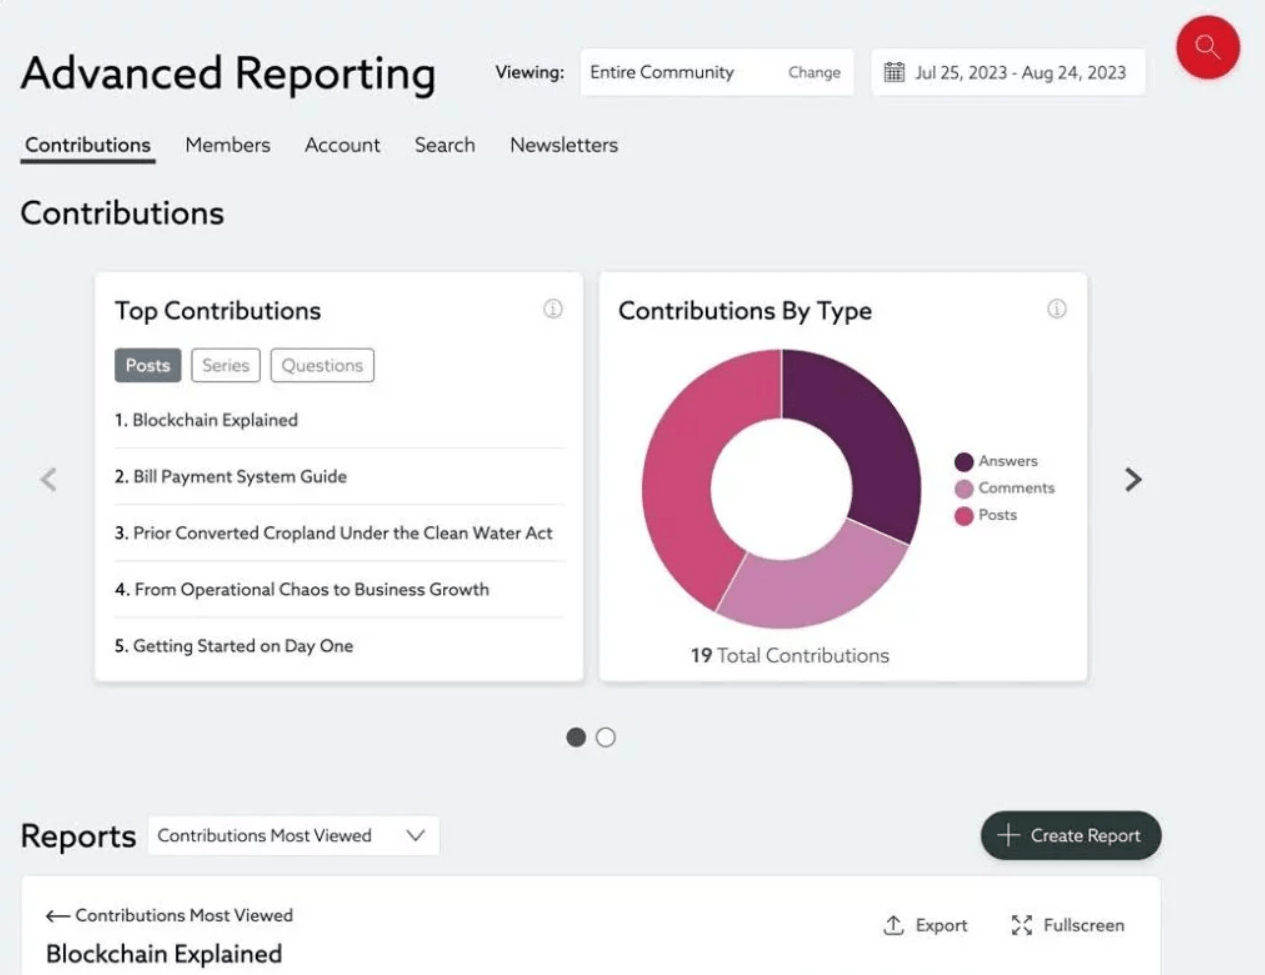Switch to the Members tab
The image size is (1265, 975).
point(227,145)
